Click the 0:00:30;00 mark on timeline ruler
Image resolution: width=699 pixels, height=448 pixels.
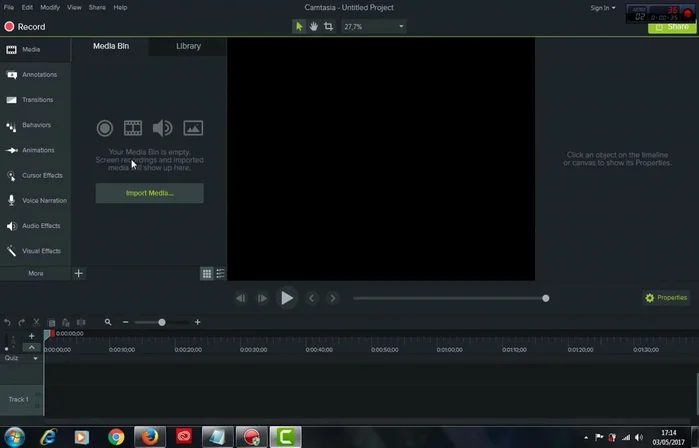253,350
